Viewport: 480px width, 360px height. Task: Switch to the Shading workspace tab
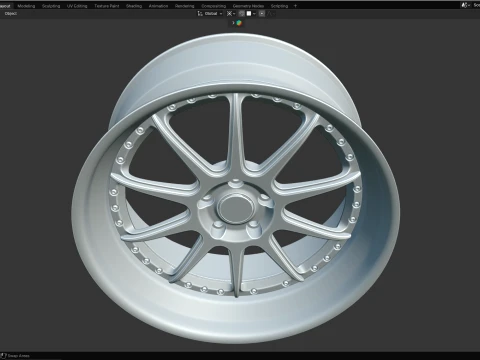tap(134, 6)
